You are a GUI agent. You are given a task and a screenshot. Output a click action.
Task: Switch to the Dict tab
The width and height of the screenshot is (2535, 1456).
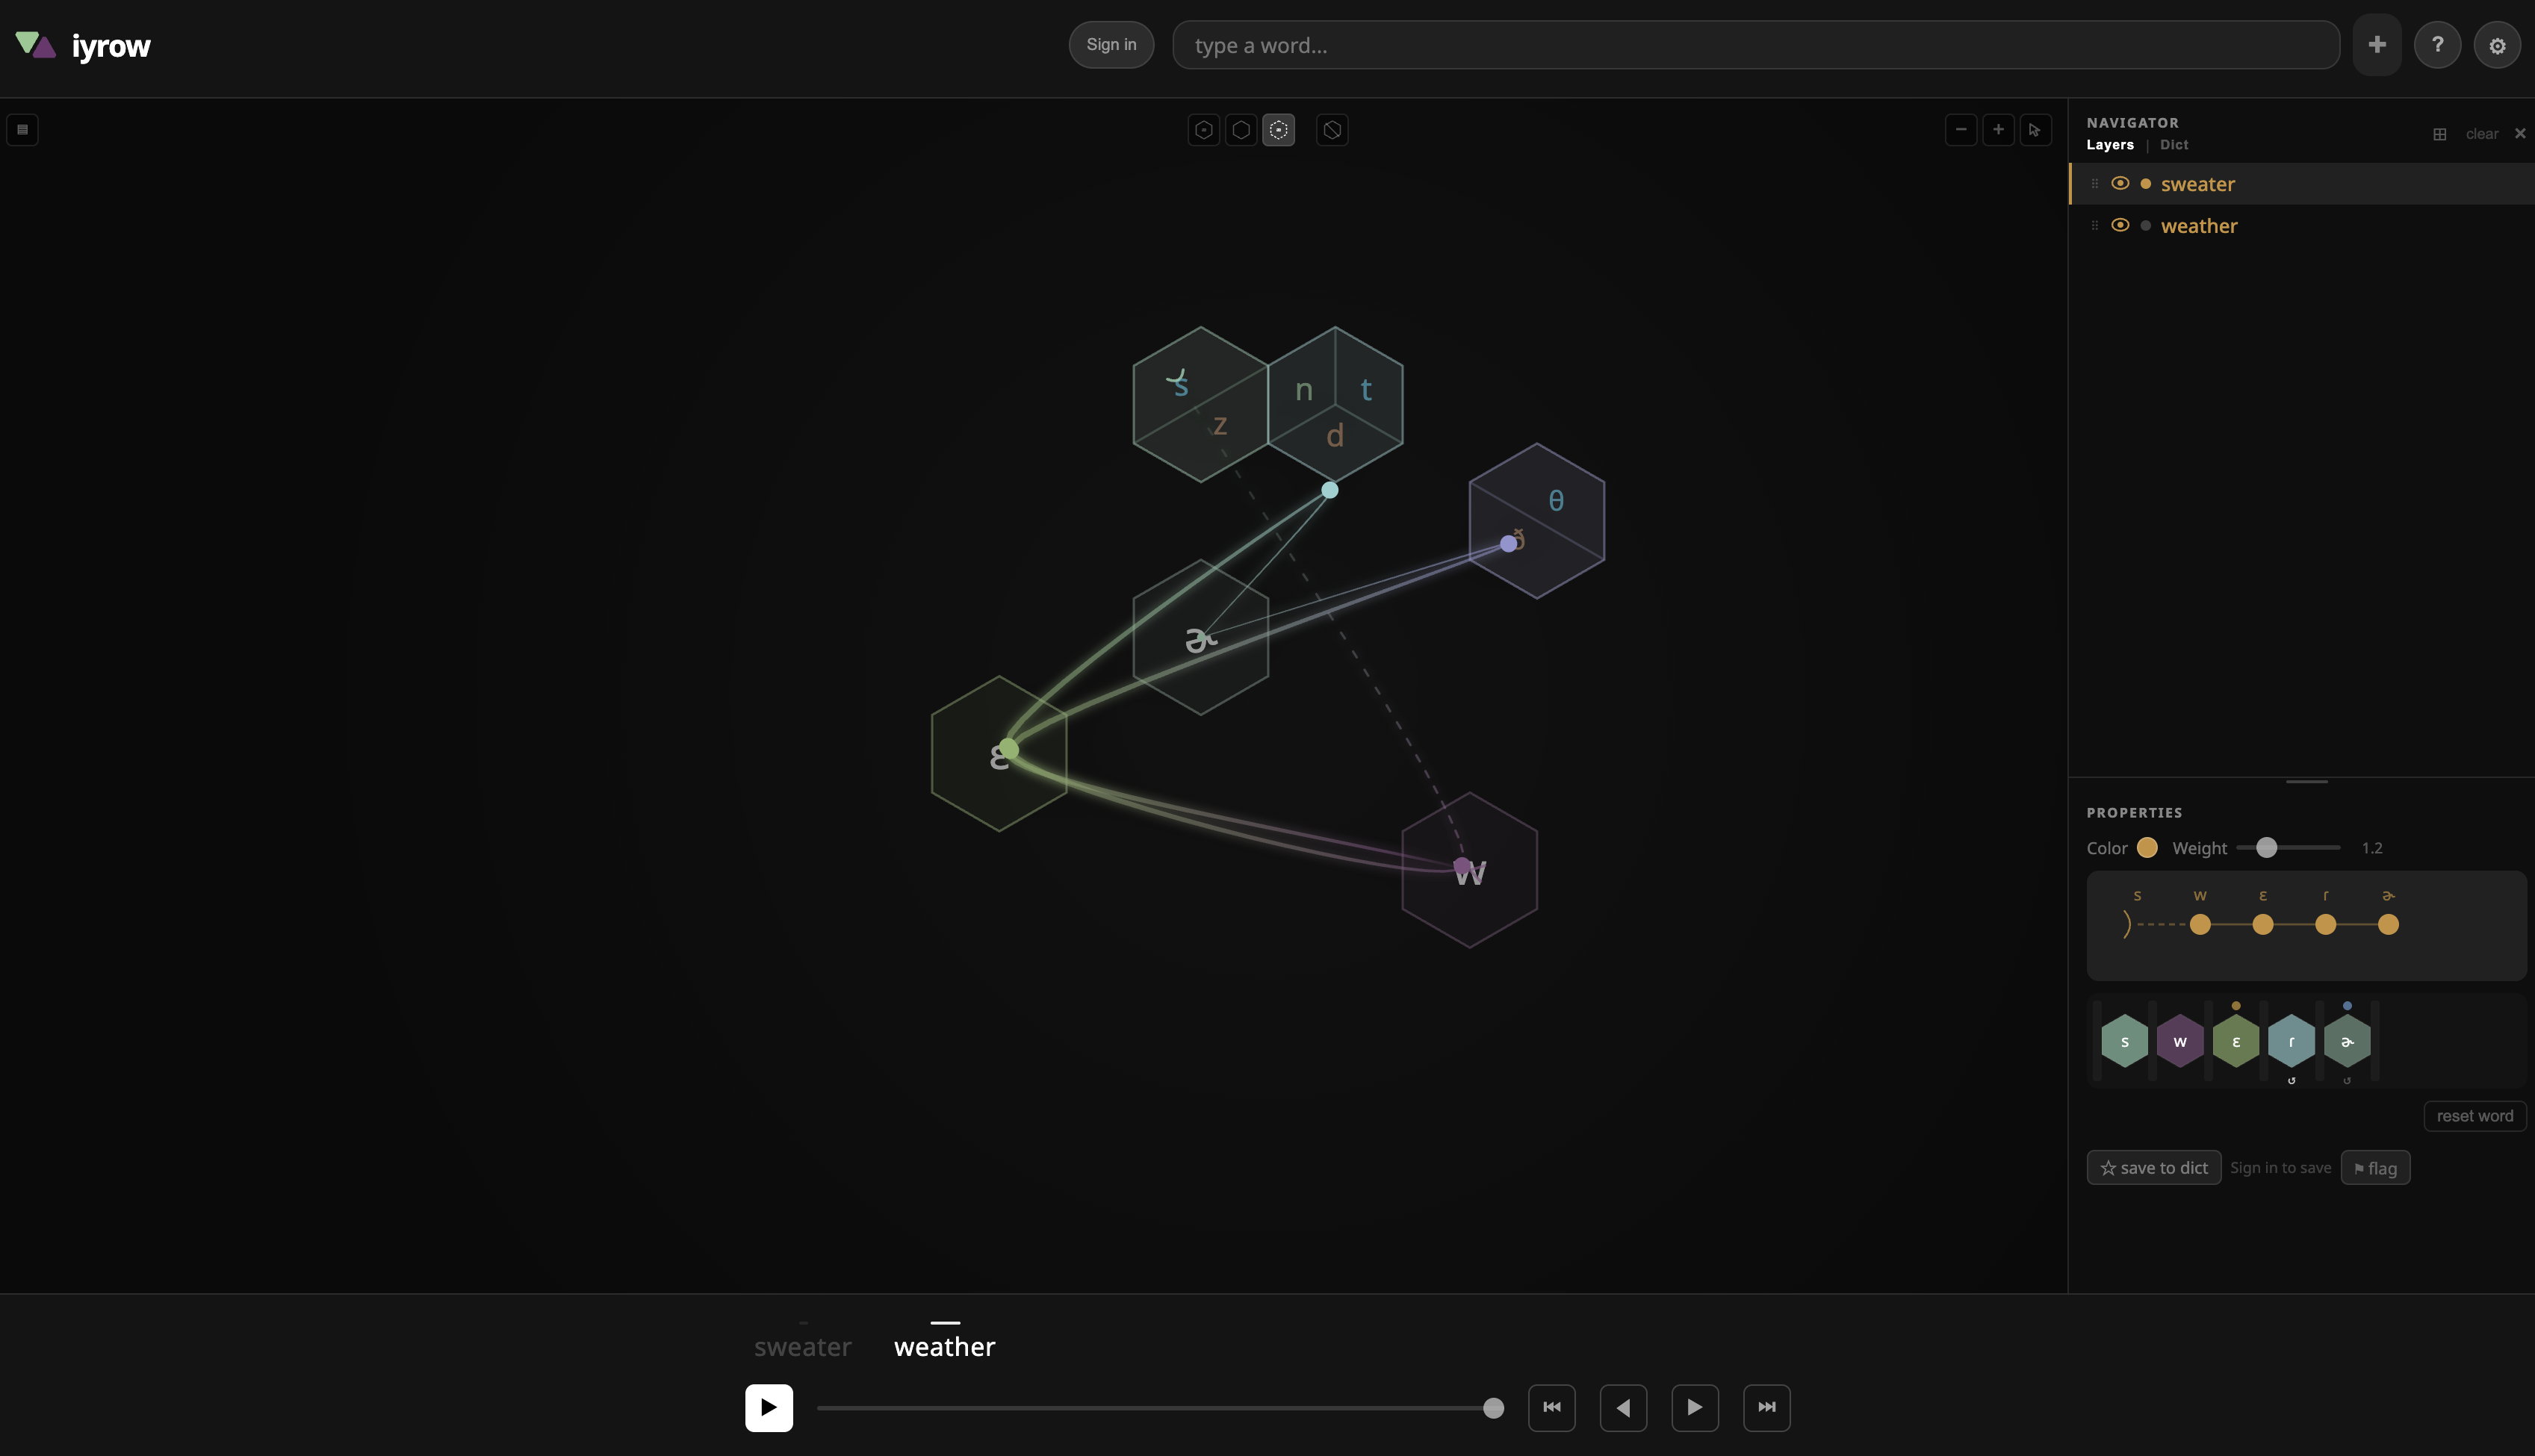2174,145
